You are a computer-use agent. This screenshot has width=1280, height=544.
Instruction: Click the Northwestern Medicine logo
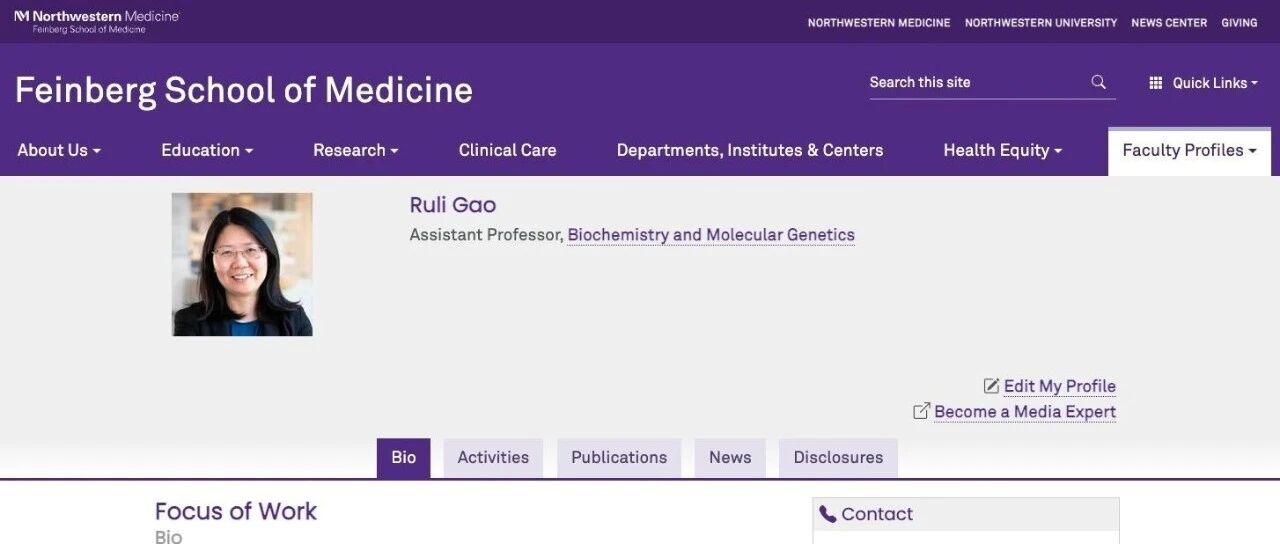tap(96, 21)
